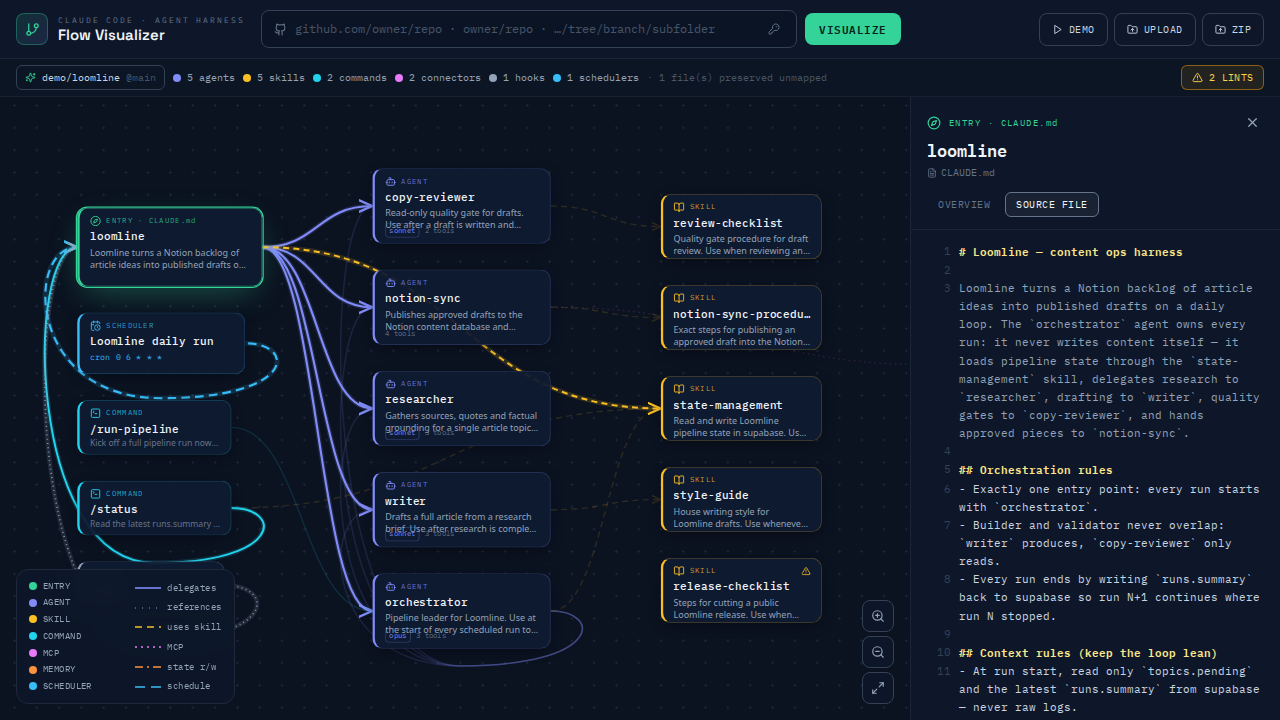The image size is (1280, 720).
Task: Open the UPLOAD folder option
Action: point(1154,29)
